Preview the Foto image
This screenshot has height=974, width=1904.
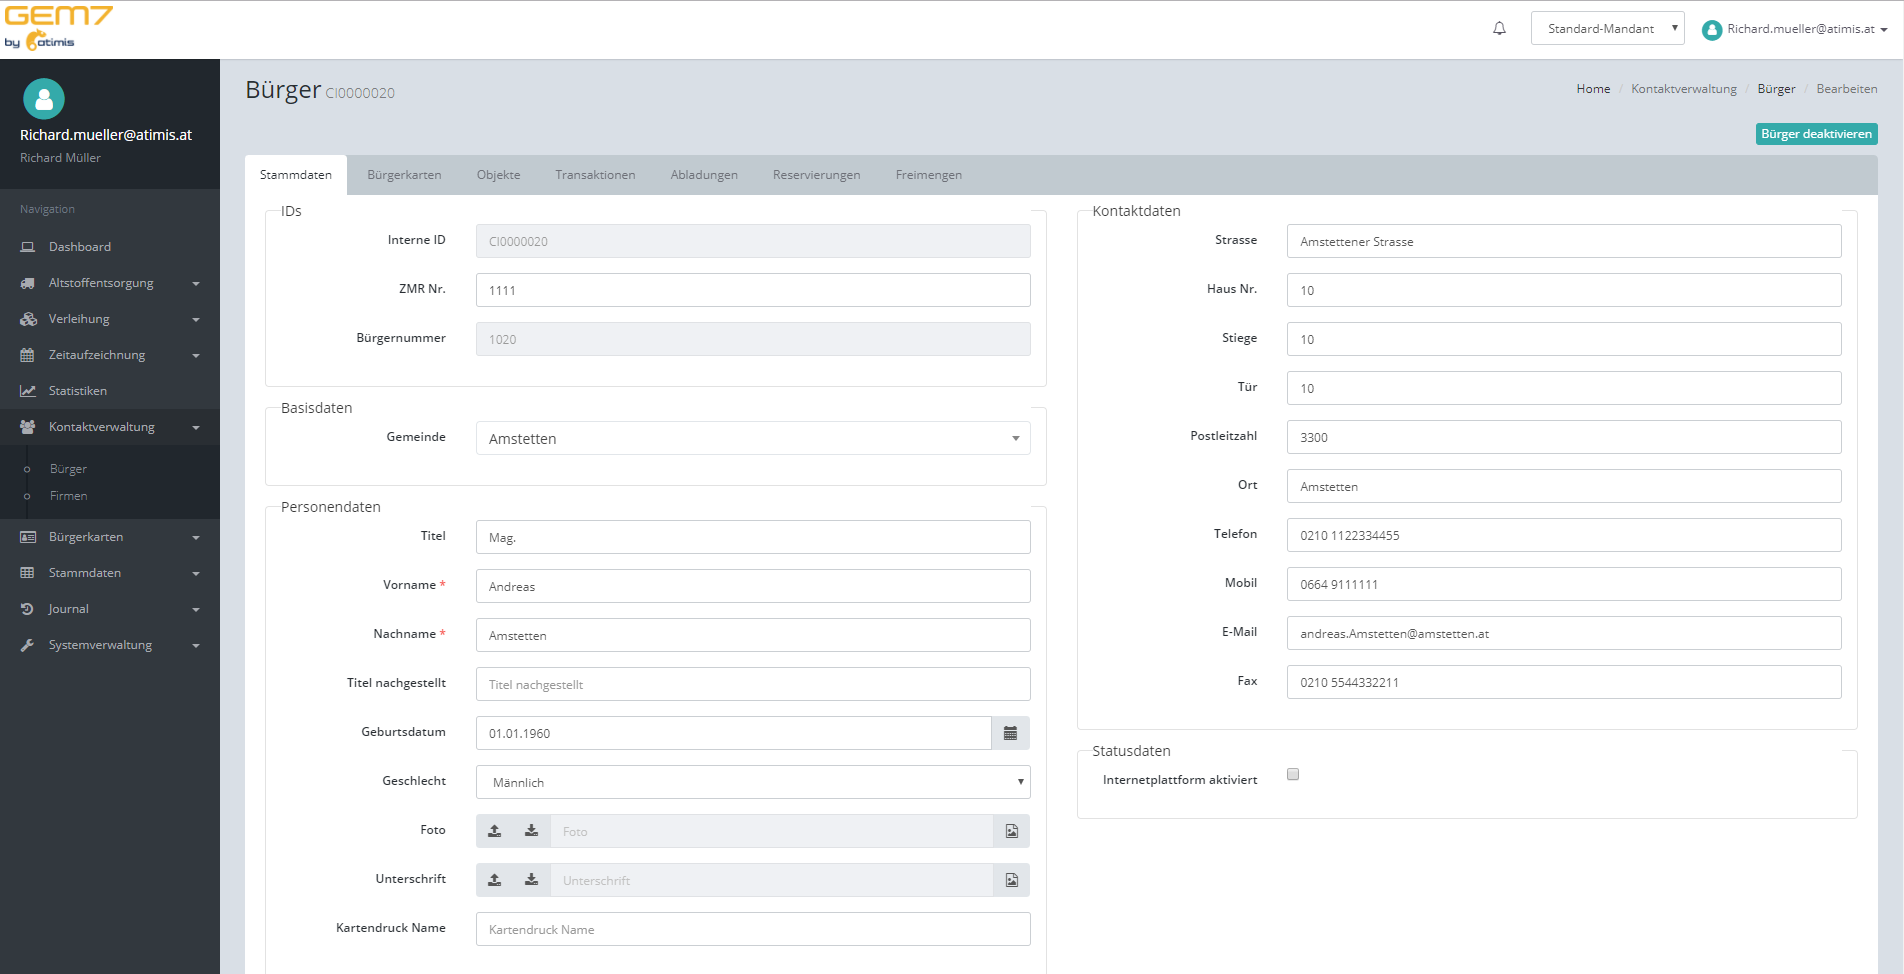pyautogui.click(x=1012, y=831)
